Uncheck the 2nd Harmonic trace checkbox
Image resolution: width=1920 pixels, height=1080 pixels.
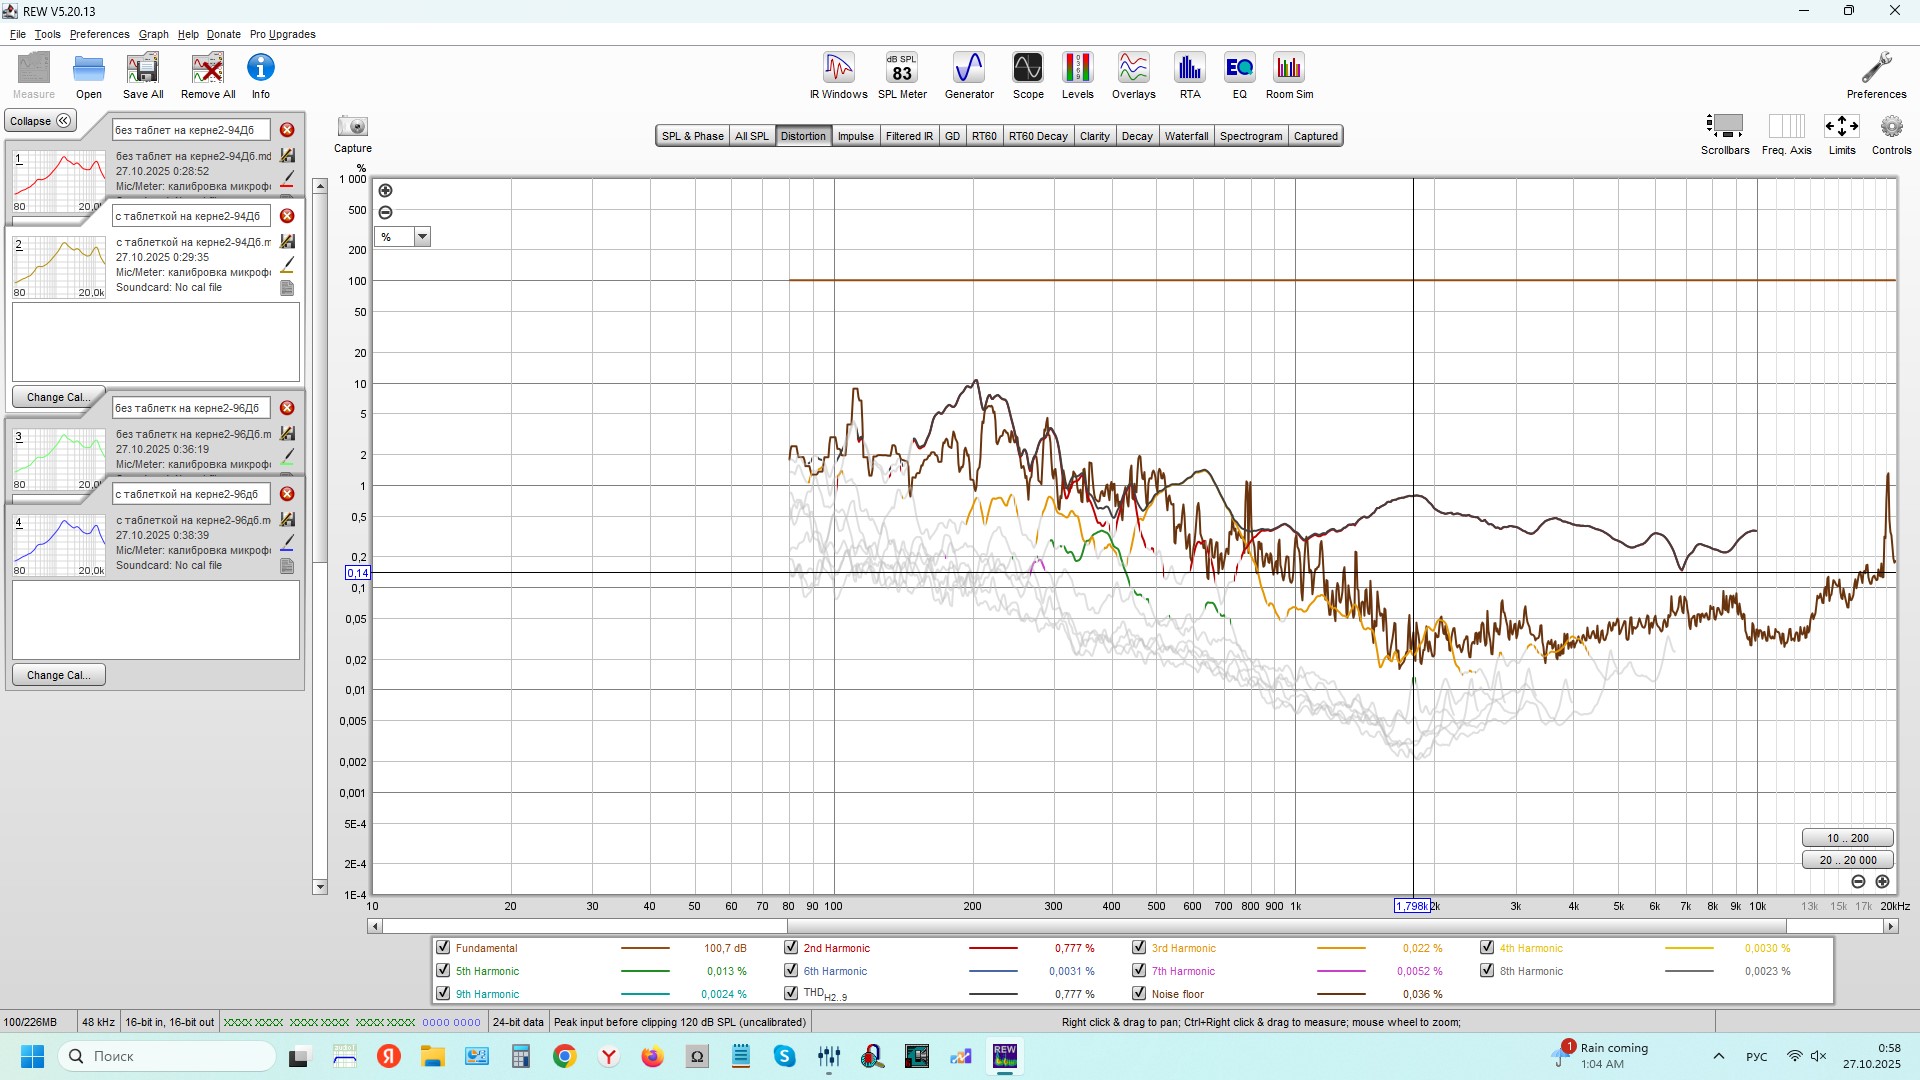click(x=791, y=948)
